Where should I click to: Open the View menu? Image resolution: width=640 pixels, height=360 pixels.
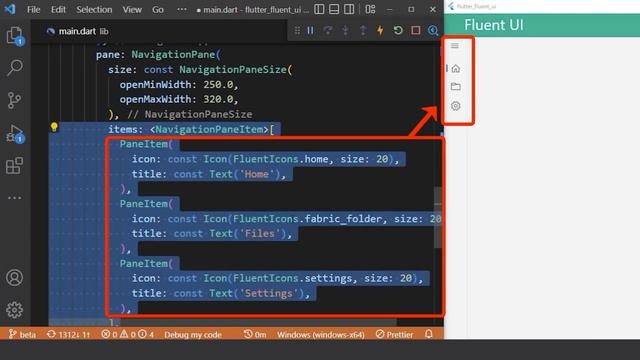(132, 9)
